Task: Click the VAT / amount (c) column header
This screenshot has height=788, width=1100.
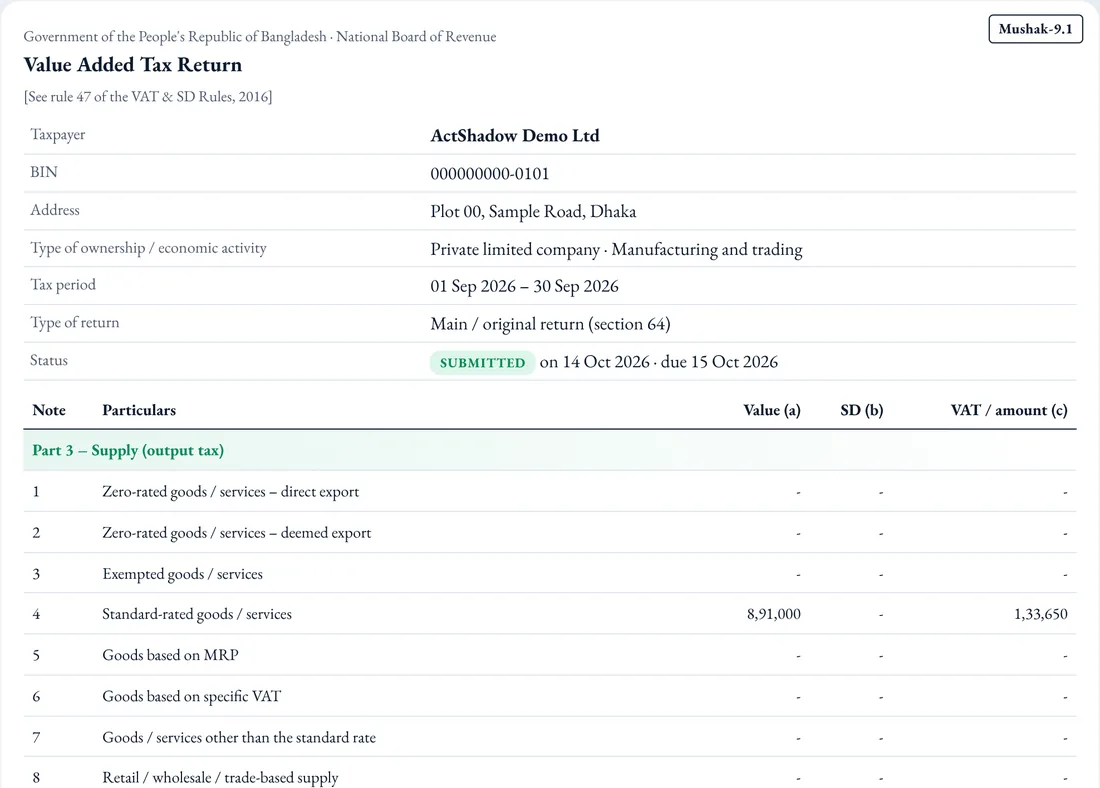Action: (1009, 410)
